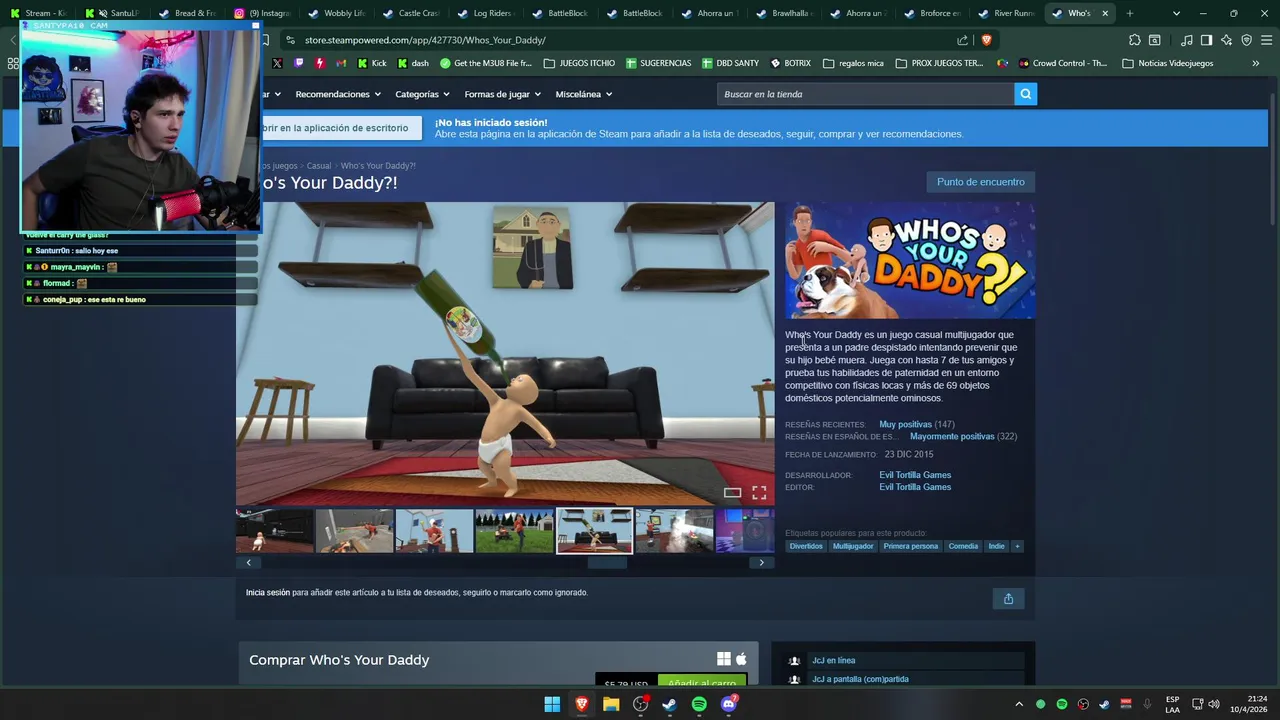Open the Miscelánea dropdown menu
This screenshot has height=720, width=1280.
[x=583, y=94]
